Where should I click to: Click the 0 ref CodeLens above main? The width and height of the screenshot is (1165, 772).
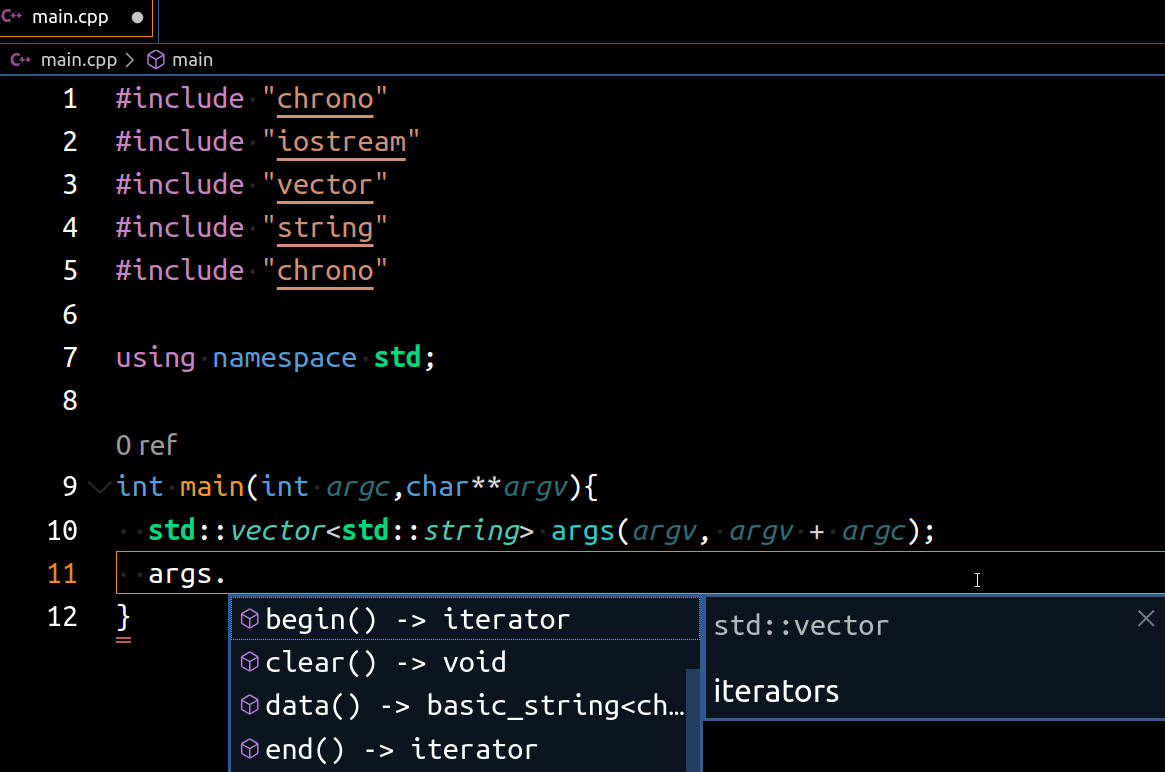coord(146,445)
